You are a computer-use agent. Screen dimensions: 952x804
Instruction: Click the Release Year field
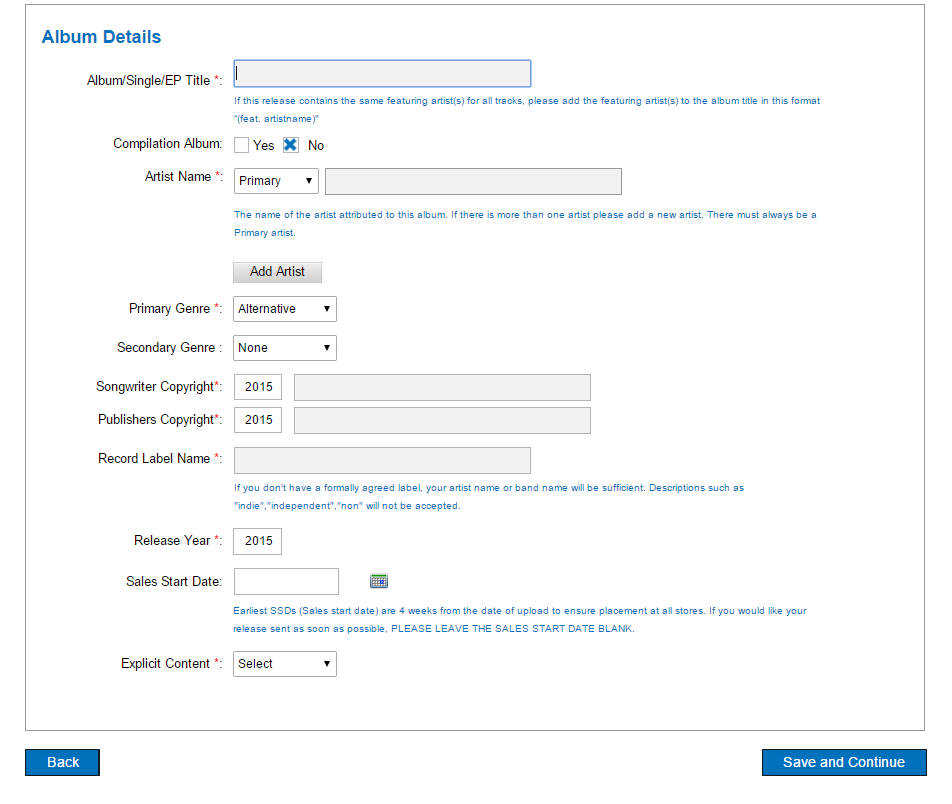tap(258, 541)
